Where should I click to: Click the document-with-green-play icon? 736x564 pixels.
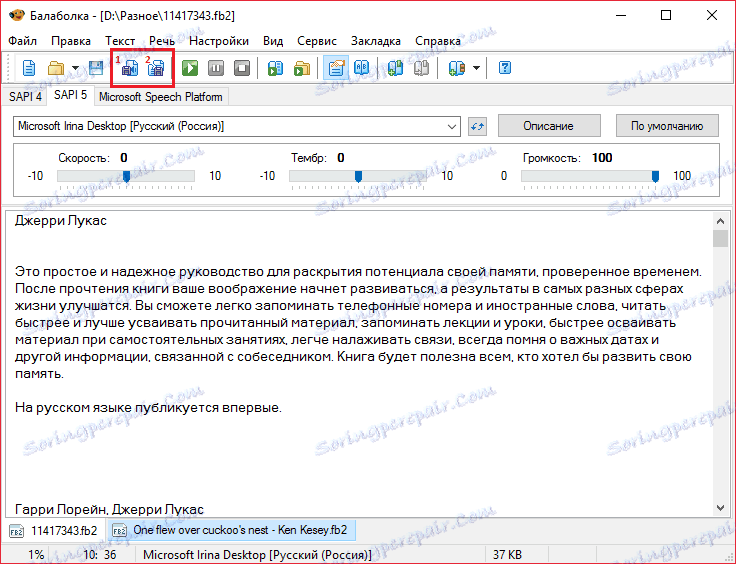(x=276, y=69)
